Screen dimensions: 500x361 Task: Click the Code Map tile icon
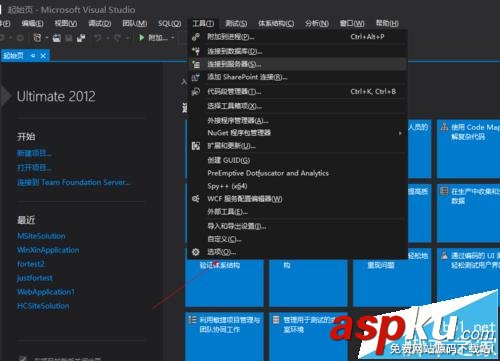pos(444,127)
